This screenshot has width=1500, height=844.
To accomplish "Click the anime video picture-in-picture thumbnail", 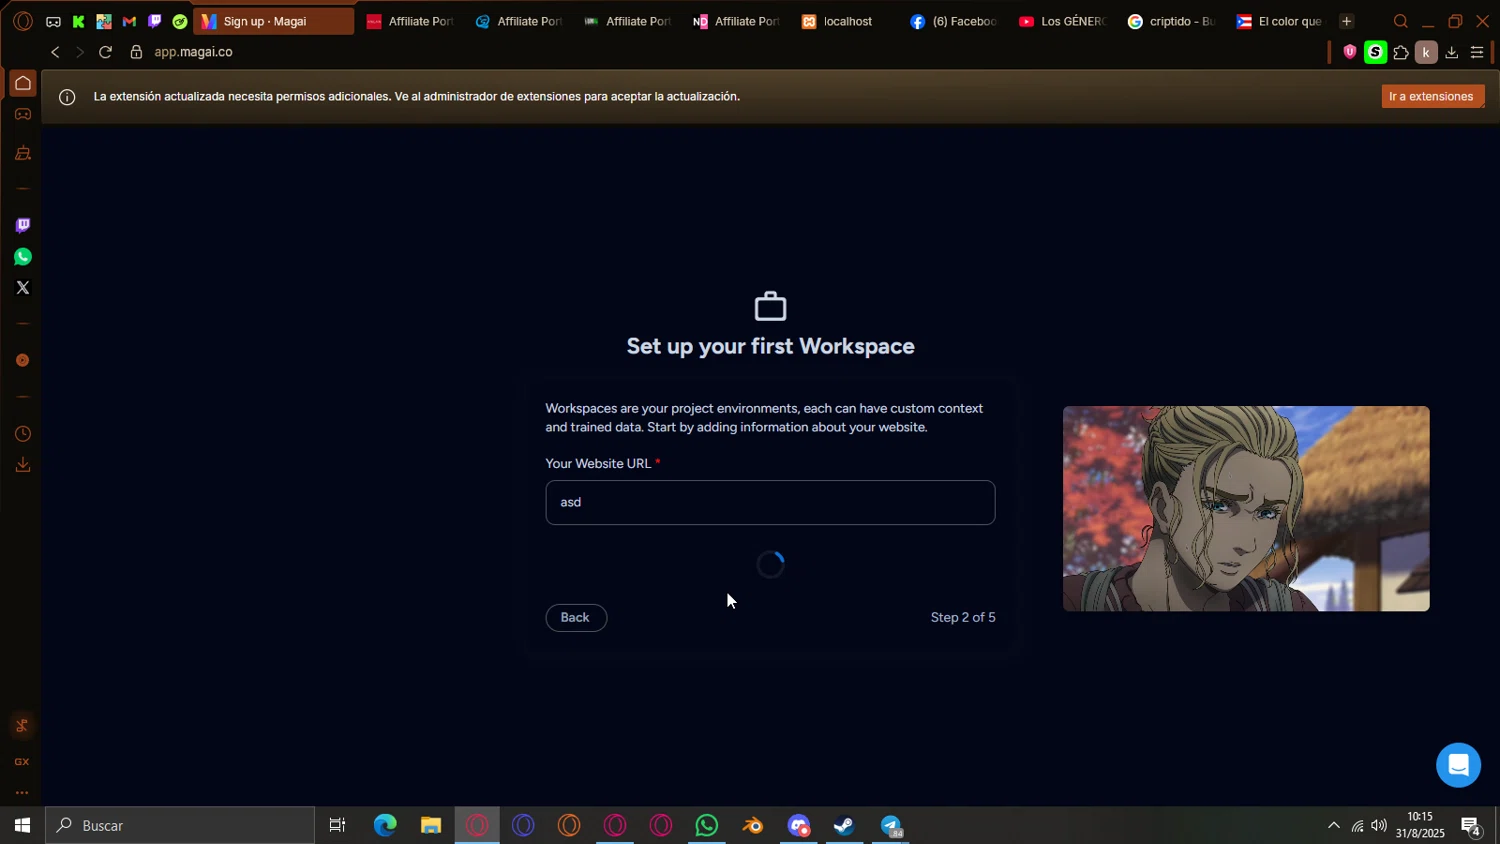I will (x=1246, y=508).
